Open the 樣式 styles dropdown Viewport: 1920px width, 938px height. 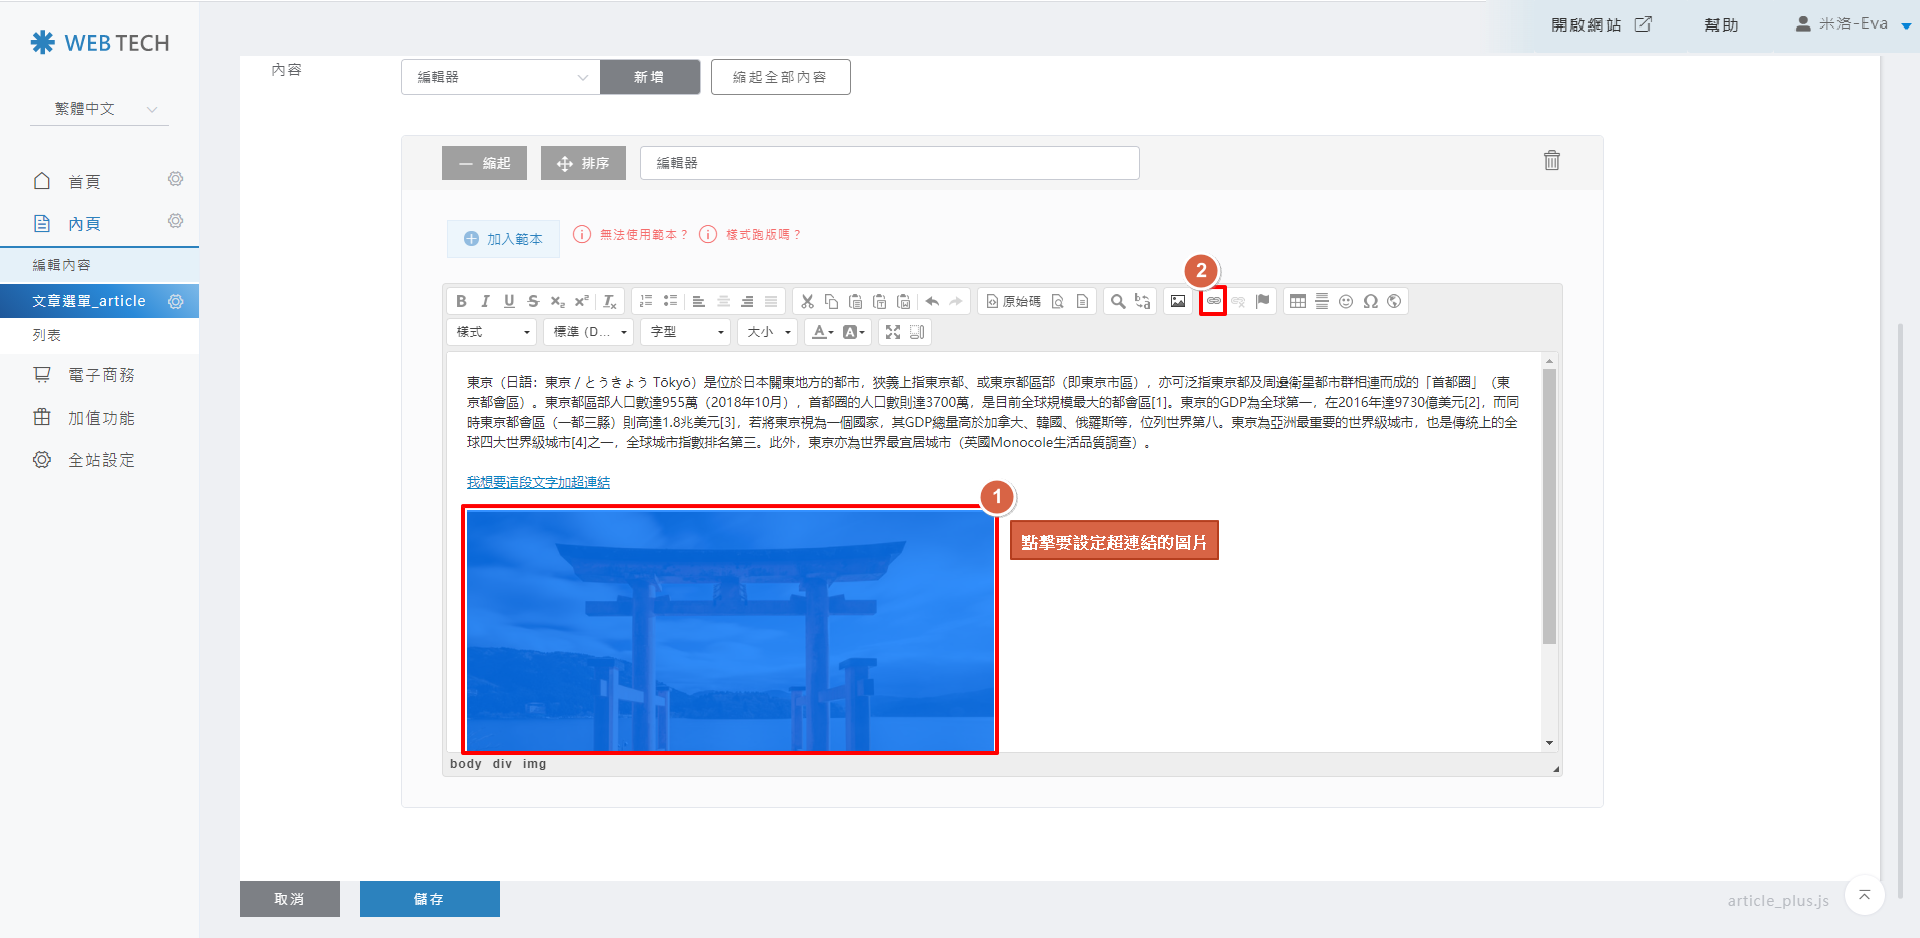click(x=492, y=332)
